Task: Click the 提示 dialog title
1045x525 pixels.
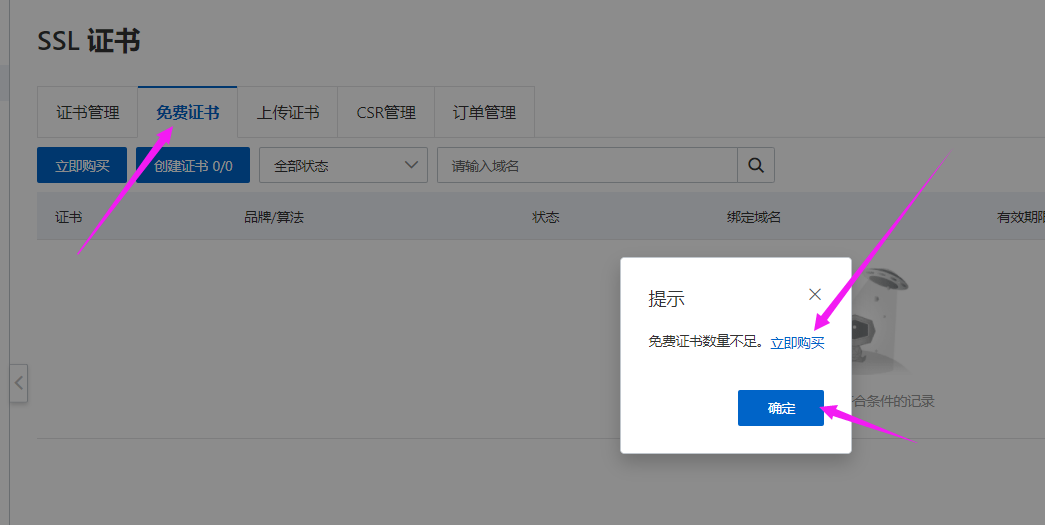Action: tap(666, 298)
